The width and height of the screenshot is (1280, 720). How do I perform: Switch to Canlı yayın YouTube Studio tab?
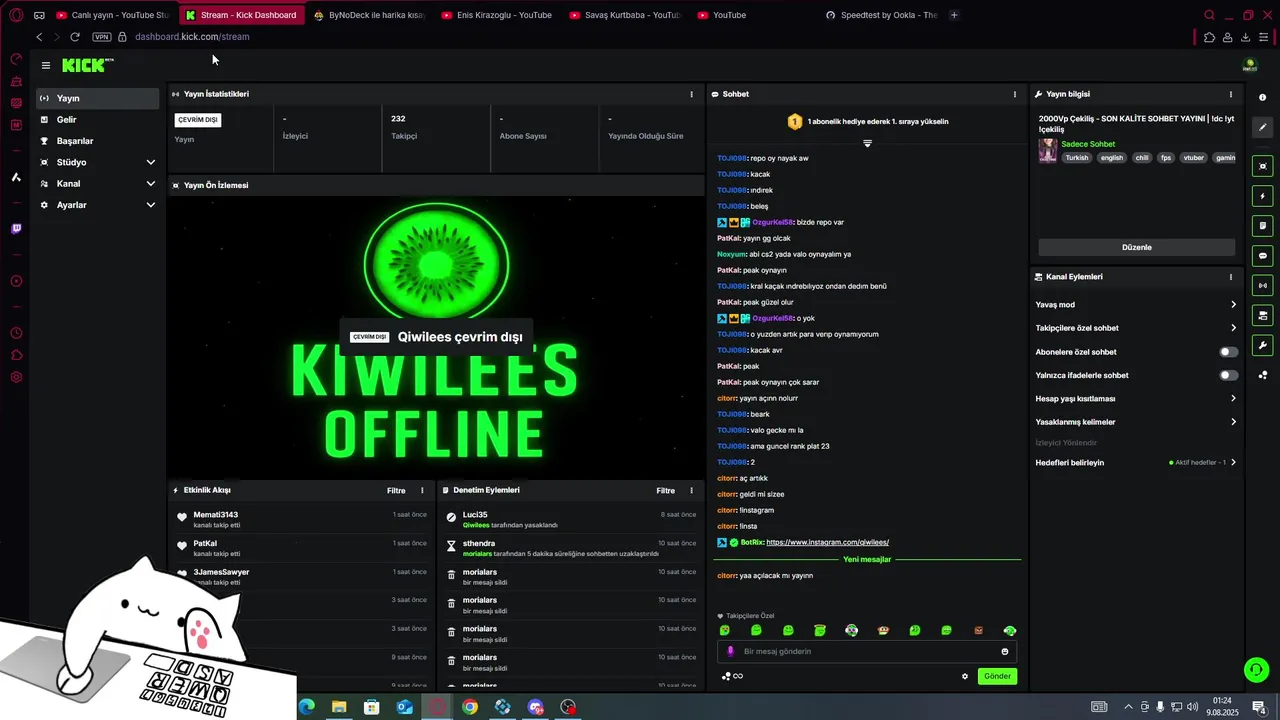[112, 15]
